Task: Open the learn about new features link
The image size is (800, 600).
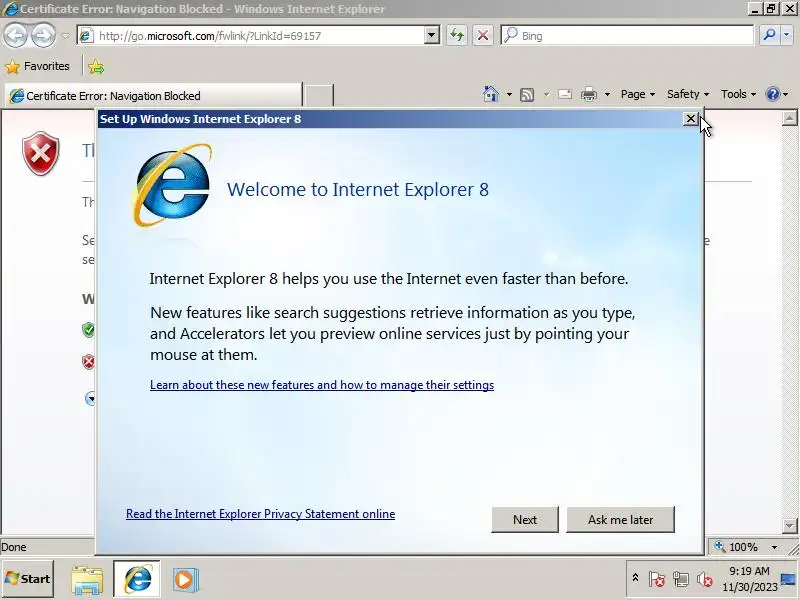Action: coord(322,385)
